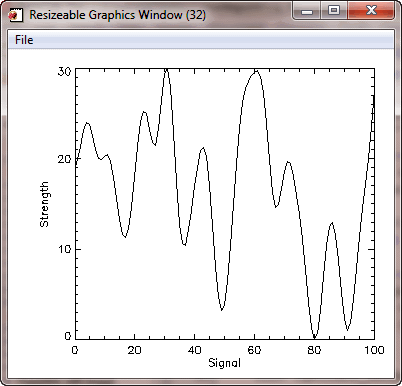The image size is (402, 386).
Task: Minimize the Resizeable Graphics Window
Action: pos(307,11)
